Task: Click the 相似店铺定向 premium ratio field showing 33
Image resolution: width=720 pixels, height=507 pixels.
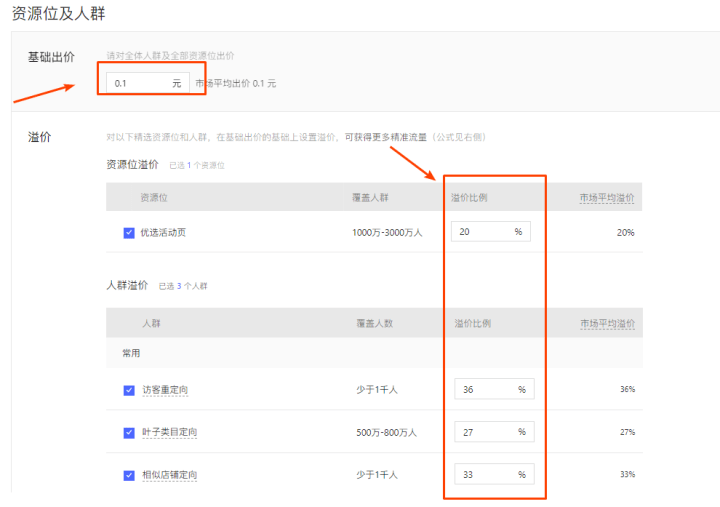Action: [484, 475]
